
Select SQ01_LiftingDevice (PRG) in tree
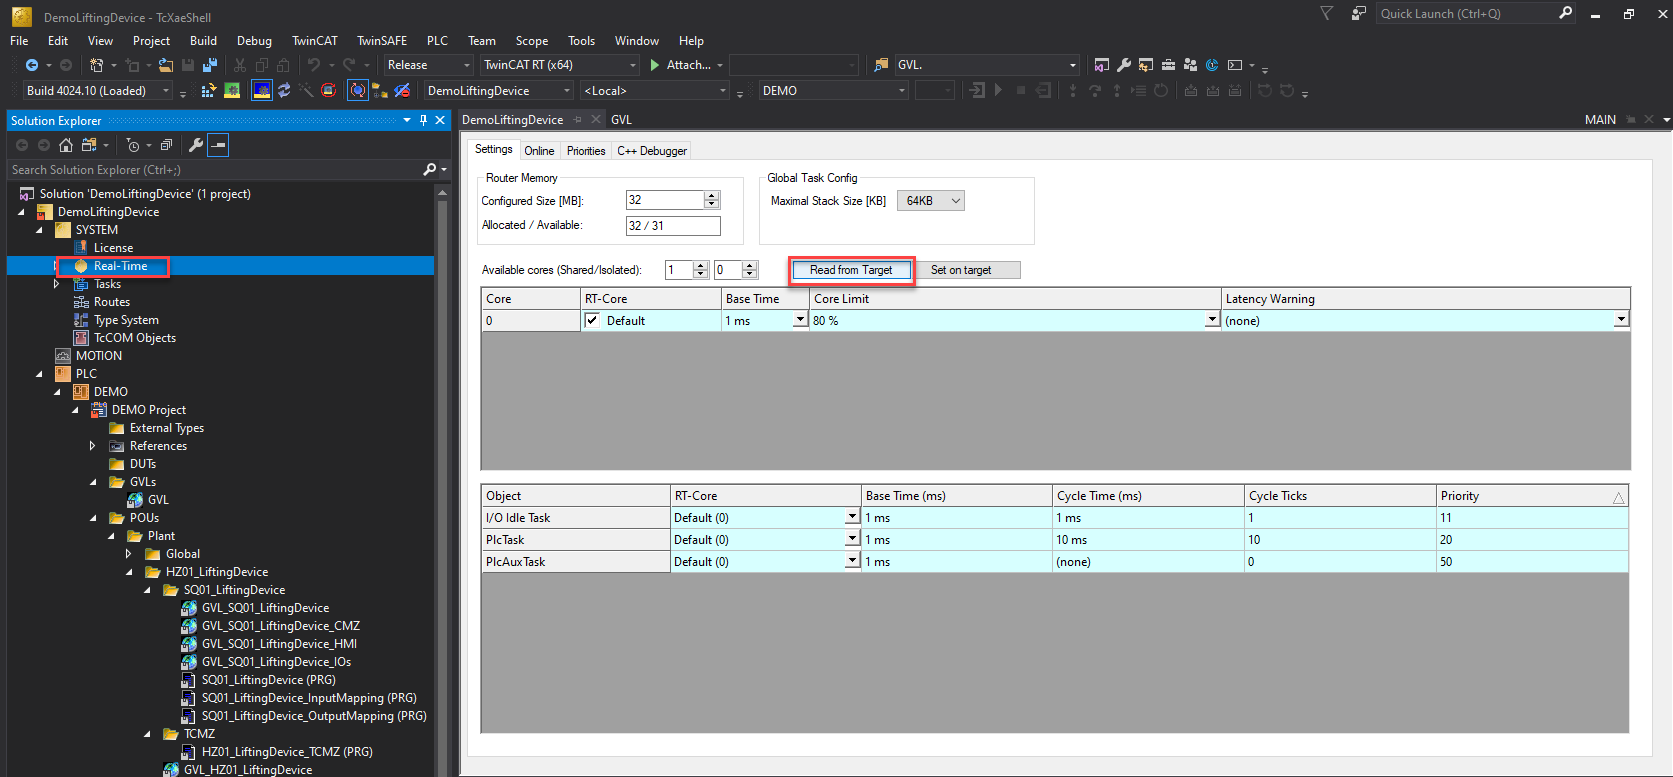click(x=268, y=680)
